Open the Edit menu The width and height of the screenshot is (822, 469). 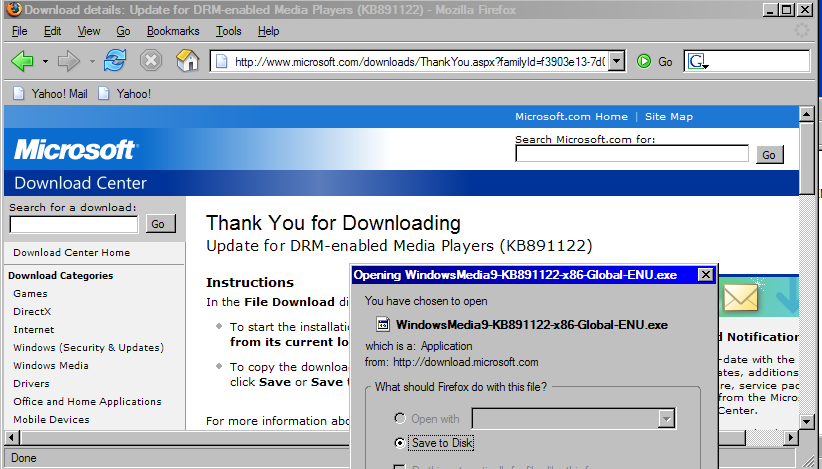click(52, 31)
